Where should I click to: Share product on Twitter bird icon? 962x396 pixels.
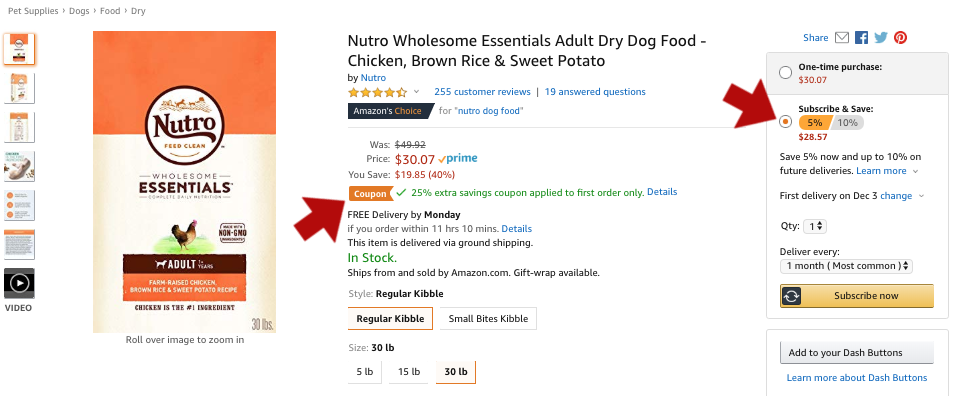881,37
